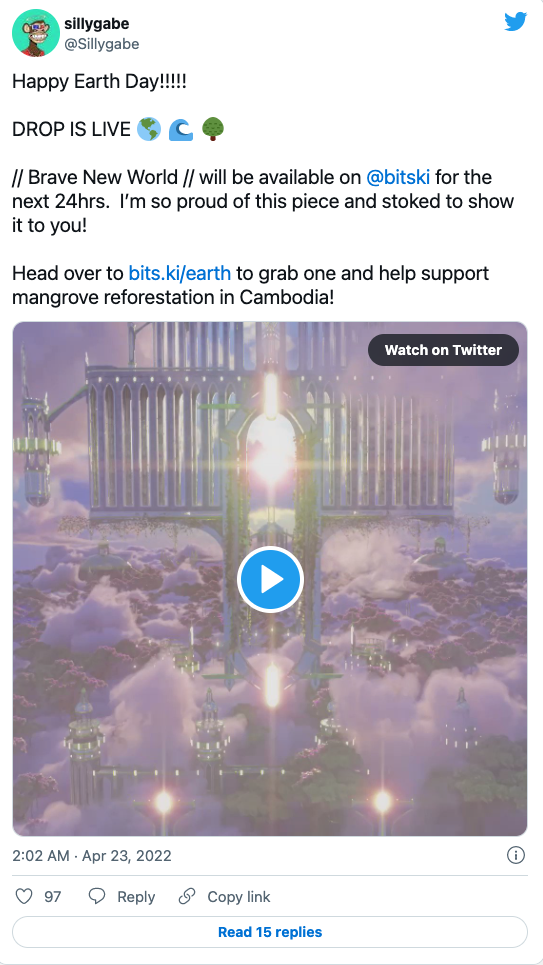Click the reply speech bubble icon
The width and height of the screenshot is (543, 965).
point(97,896)
